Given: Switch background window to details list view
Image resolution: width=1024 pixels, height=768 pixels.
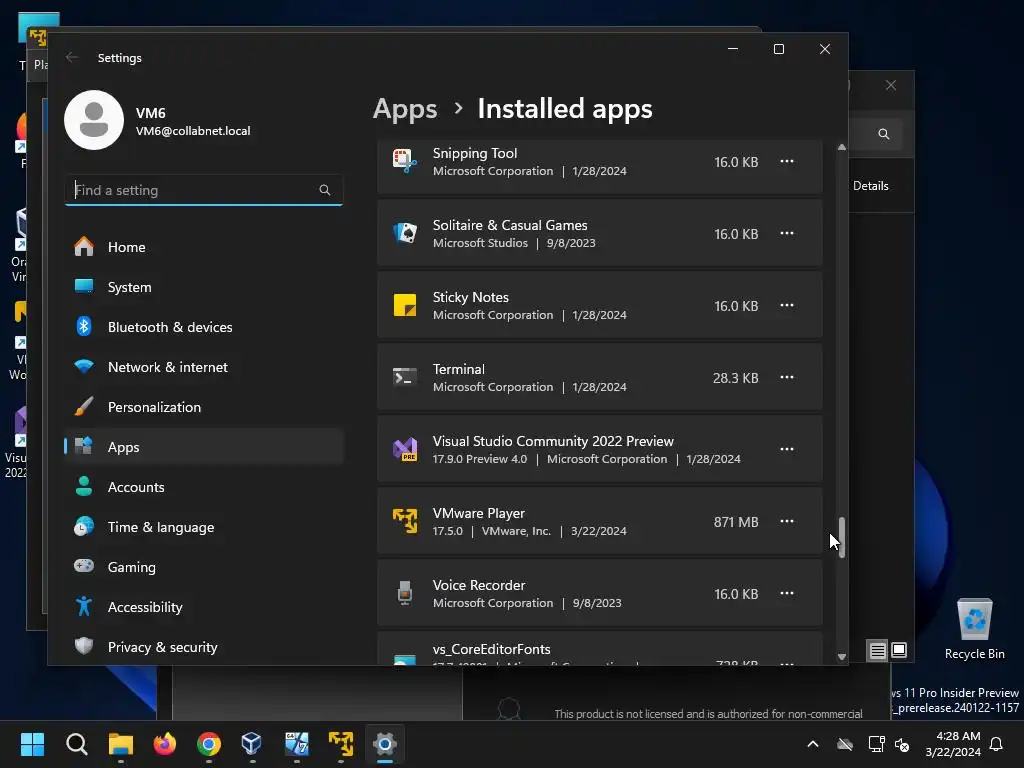Looking at the screenshot, I should tap(877, 650).
